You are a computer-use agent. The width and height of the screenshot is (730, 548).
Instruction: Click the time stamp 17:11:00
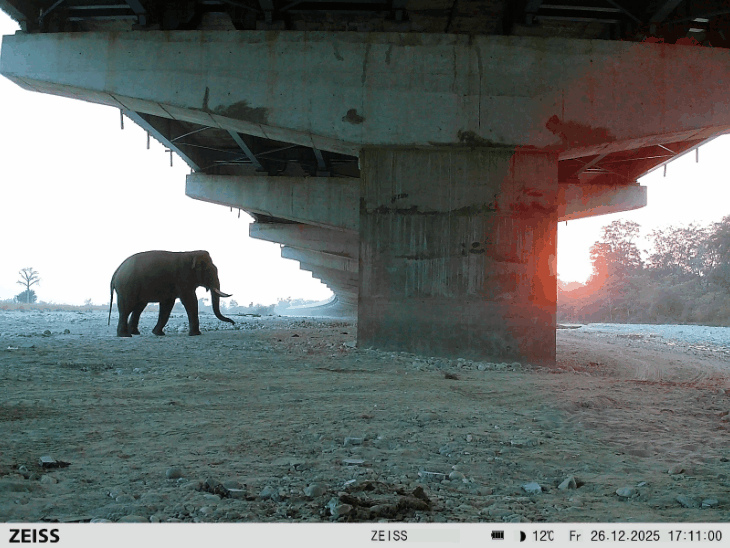point(695,536)
